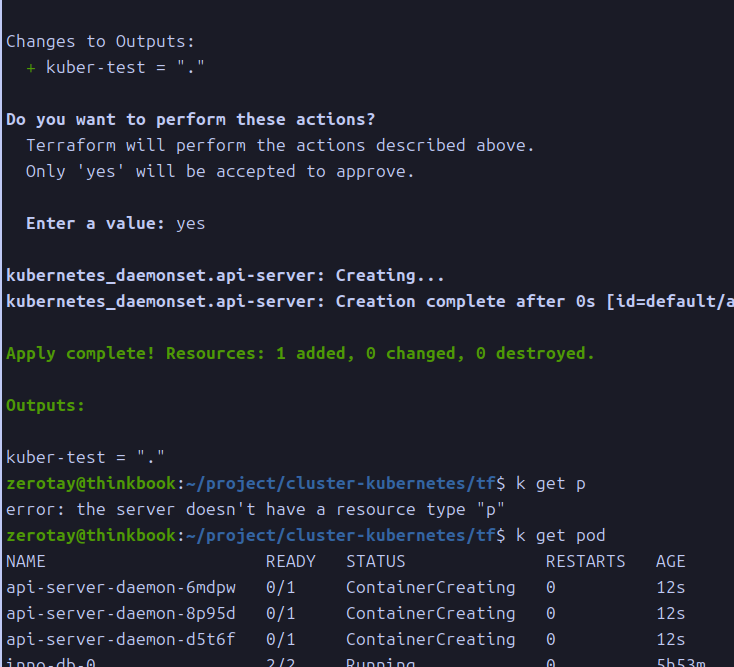The image size is (734, 667).
Task: Click the AGE column header
Action: click(671, 561)
